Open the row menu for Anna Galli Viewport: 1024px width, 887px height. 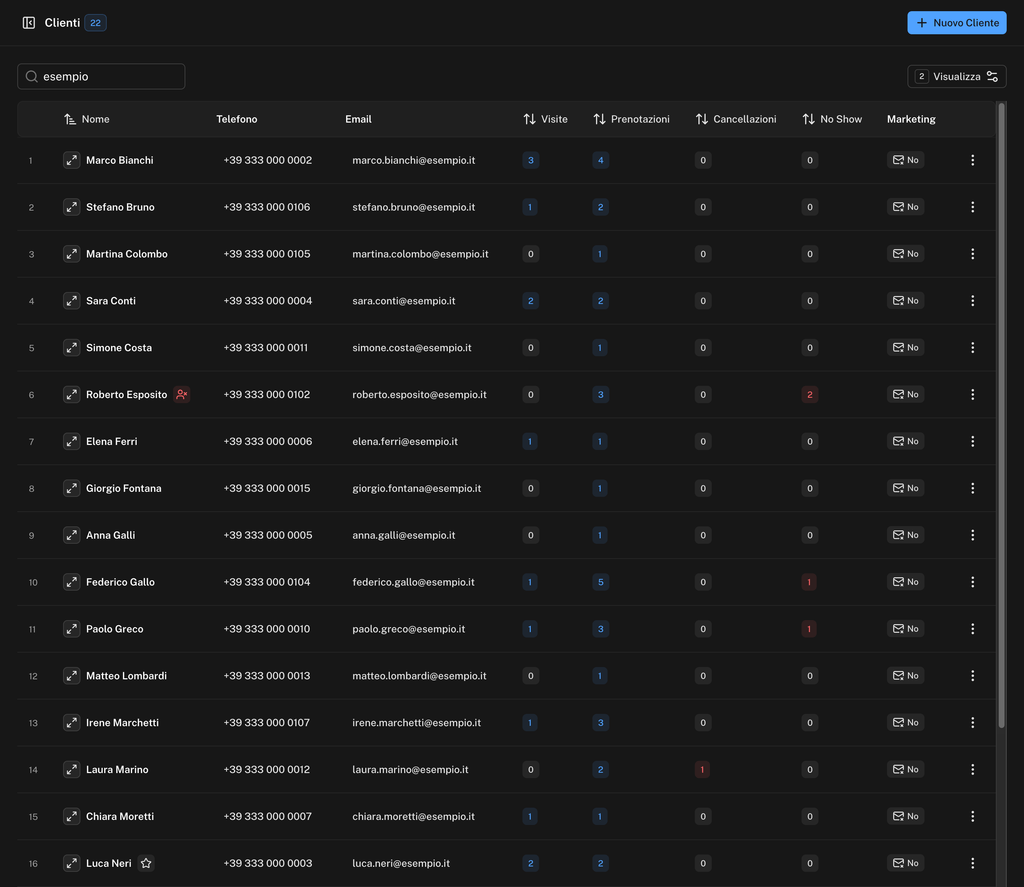tap(972, 535)
